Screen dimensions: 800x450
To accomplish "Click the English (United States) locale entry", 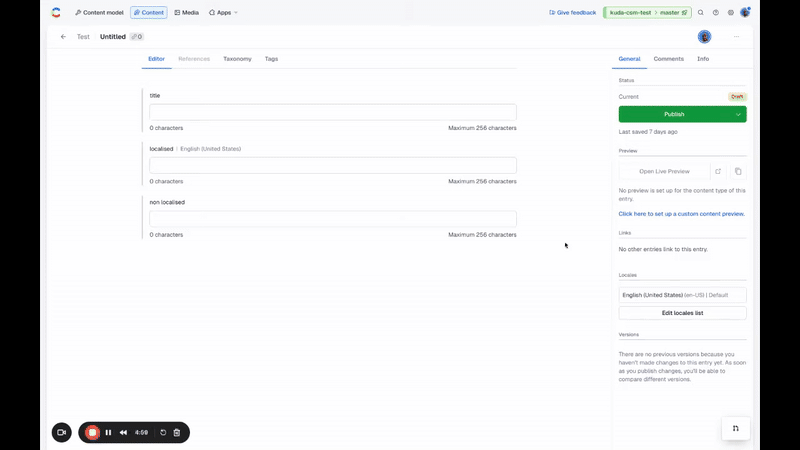I will [x=683, y=295].
